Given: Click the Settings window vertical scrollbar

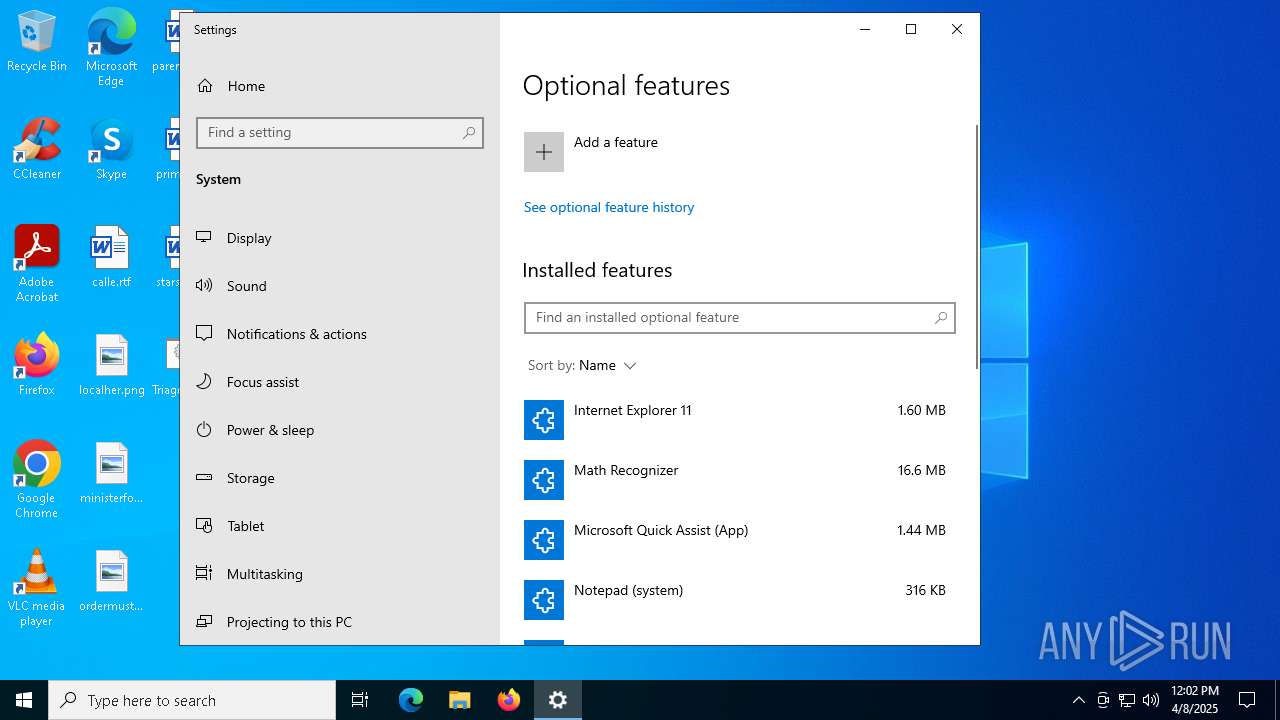Looking at the screenshot, I should tap(977, 248).
